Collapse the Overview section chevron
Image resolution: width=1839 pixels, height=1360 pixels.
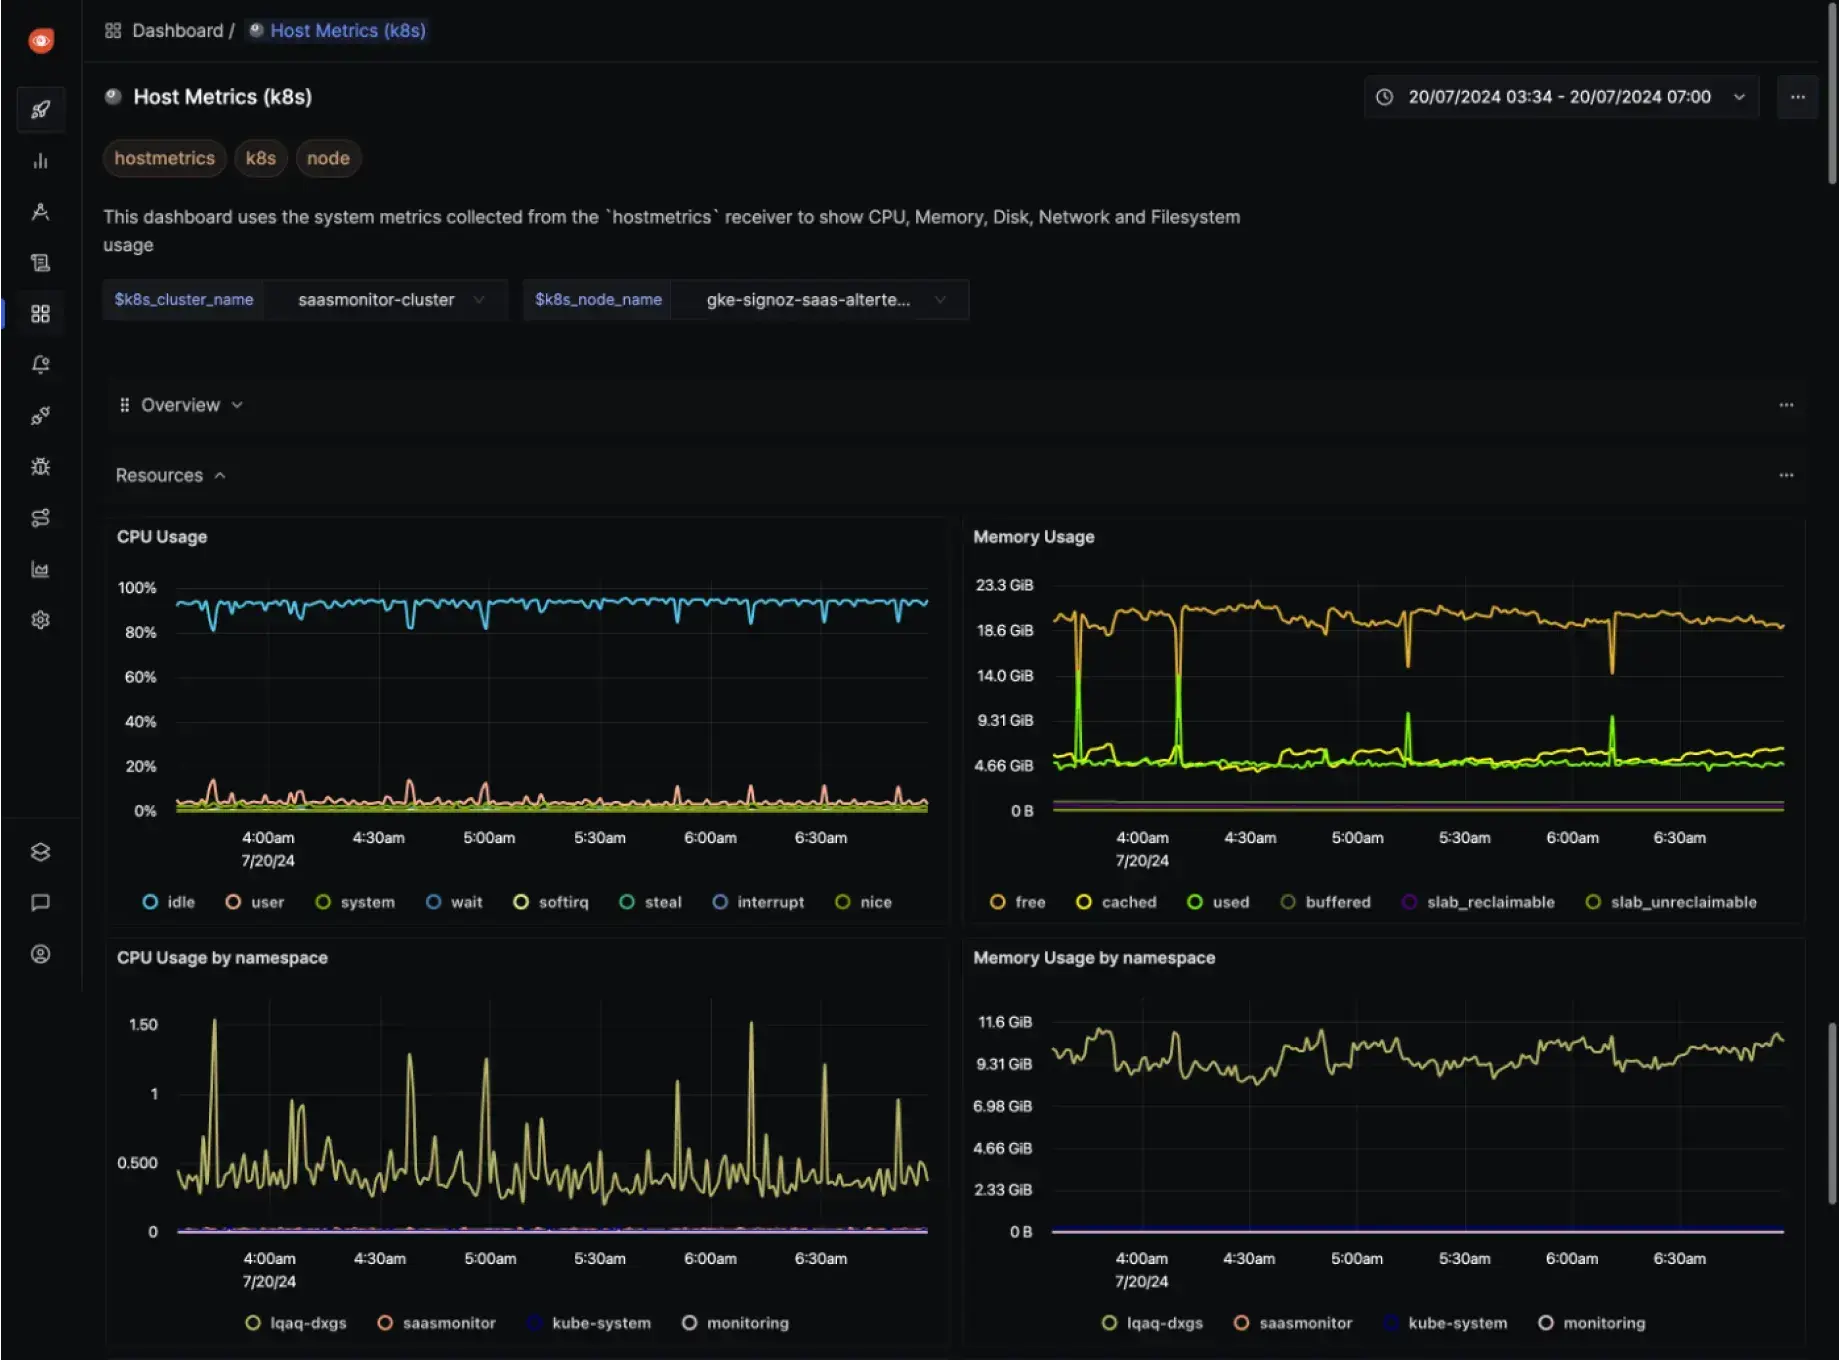tap(237, 405)
